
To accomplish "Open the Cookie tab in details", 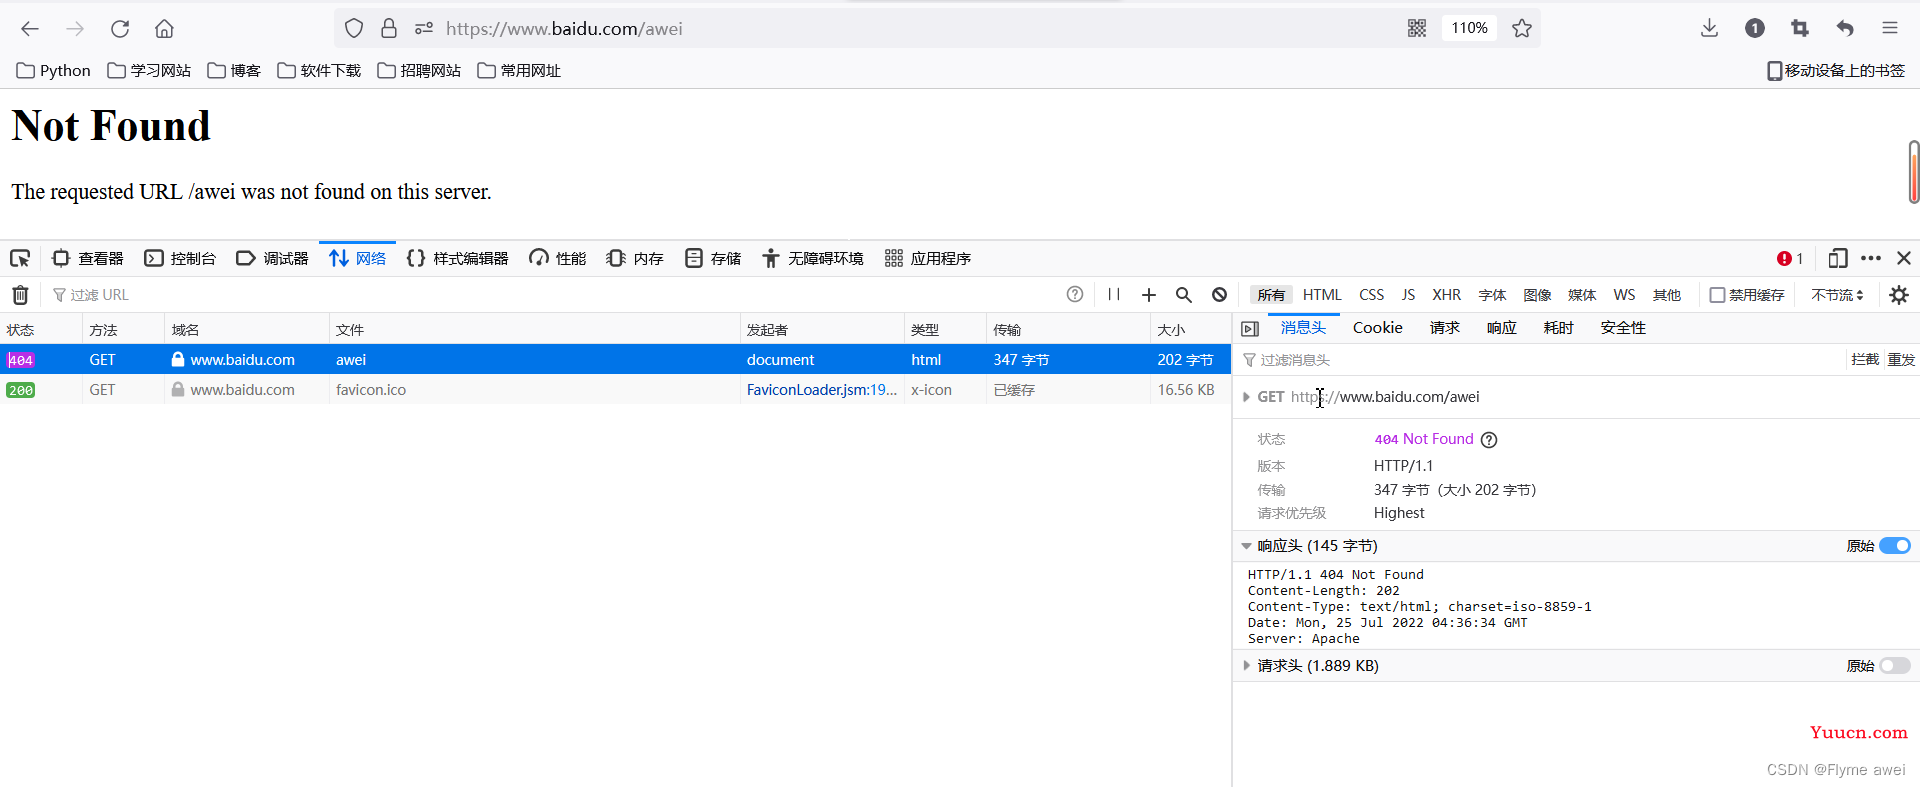I will pyautogui.click(x=1377, y=328).
